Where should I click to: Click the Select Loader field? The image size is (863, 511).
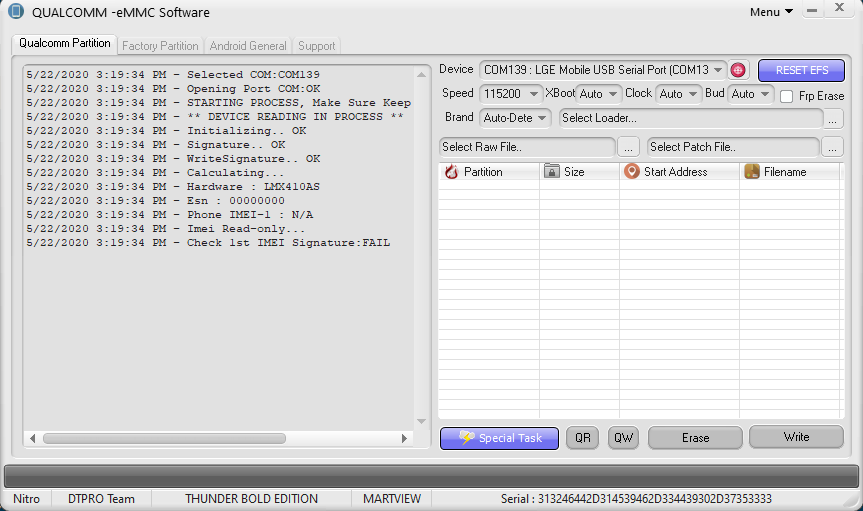click(x=691, y=118)
